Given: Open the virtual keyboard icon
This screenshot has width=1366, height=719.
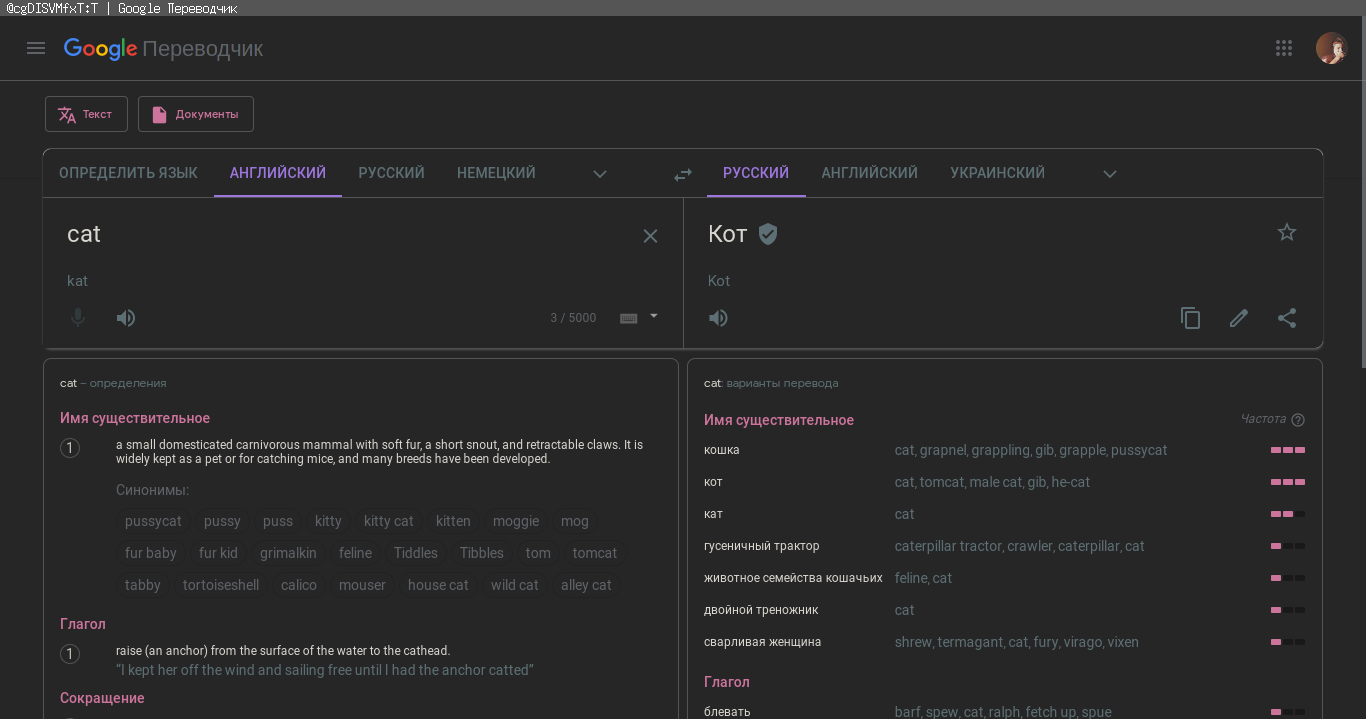Looking at the screenshot, I should coord(629,318).
